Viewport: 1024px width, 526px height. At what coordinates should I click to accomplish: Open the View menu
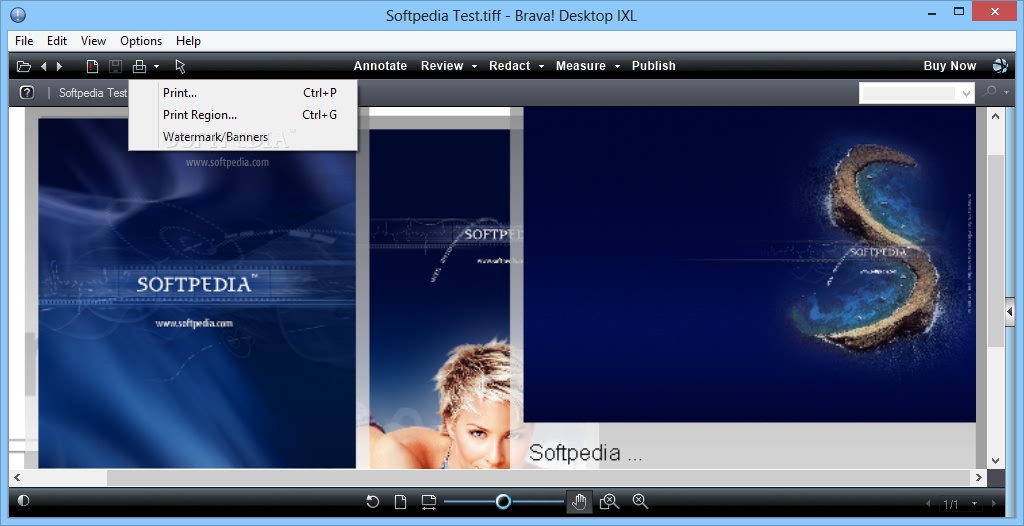[x=93, y=41]
